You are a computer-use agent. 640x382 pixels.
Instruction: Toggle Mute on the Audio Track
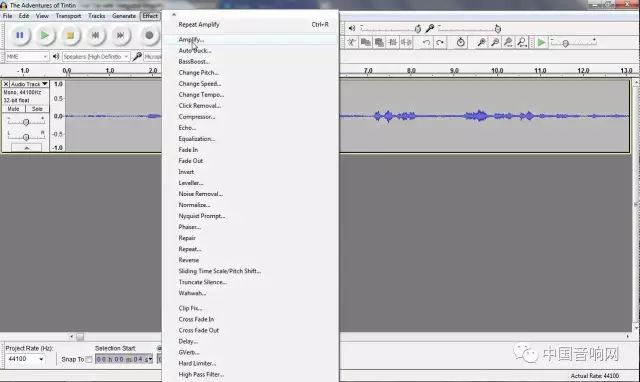click(x=13, y=109)
